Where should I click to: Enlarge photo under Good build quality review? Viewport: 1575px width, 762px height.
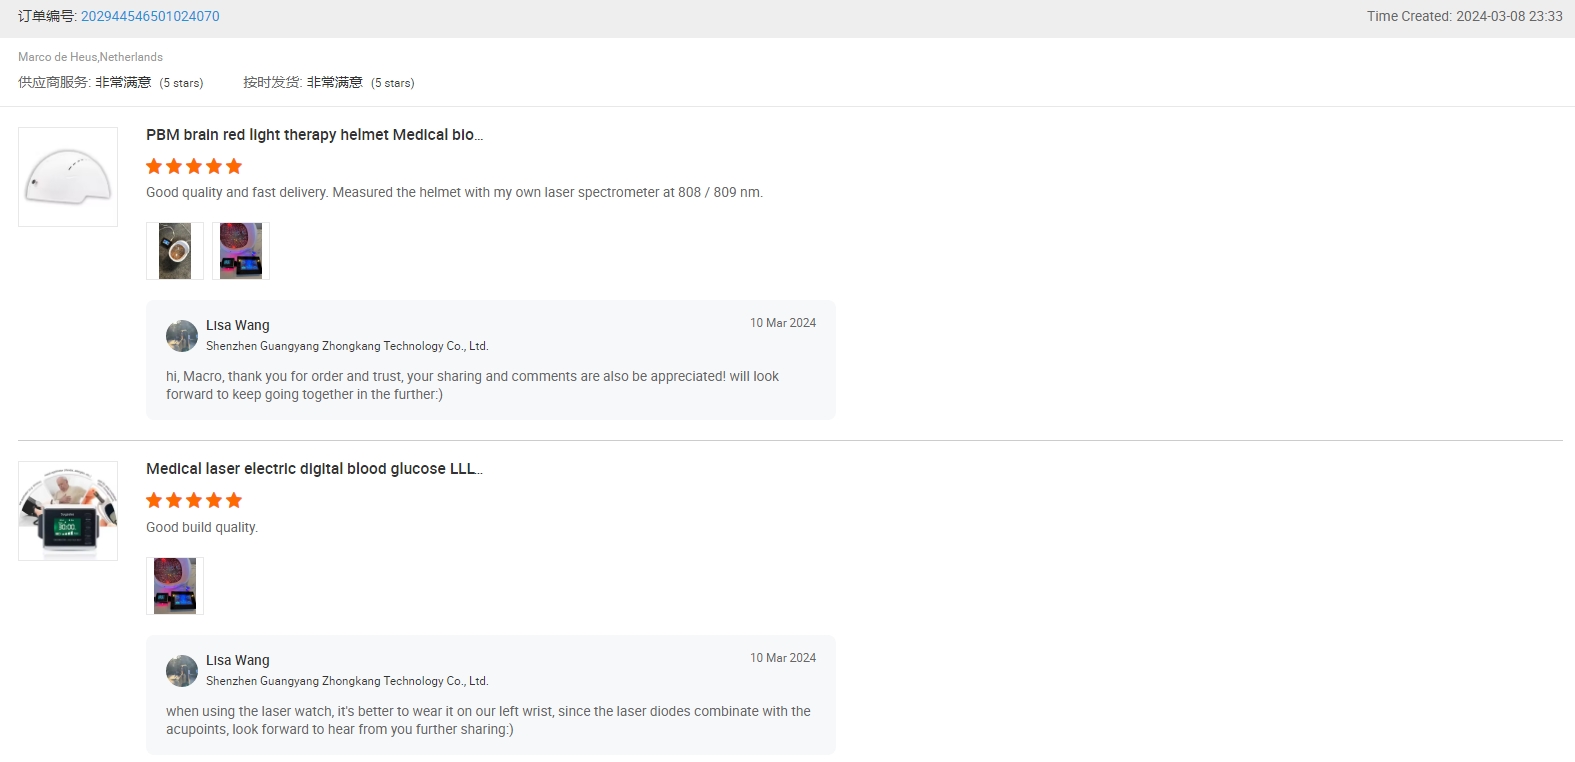tap(175, 586)
